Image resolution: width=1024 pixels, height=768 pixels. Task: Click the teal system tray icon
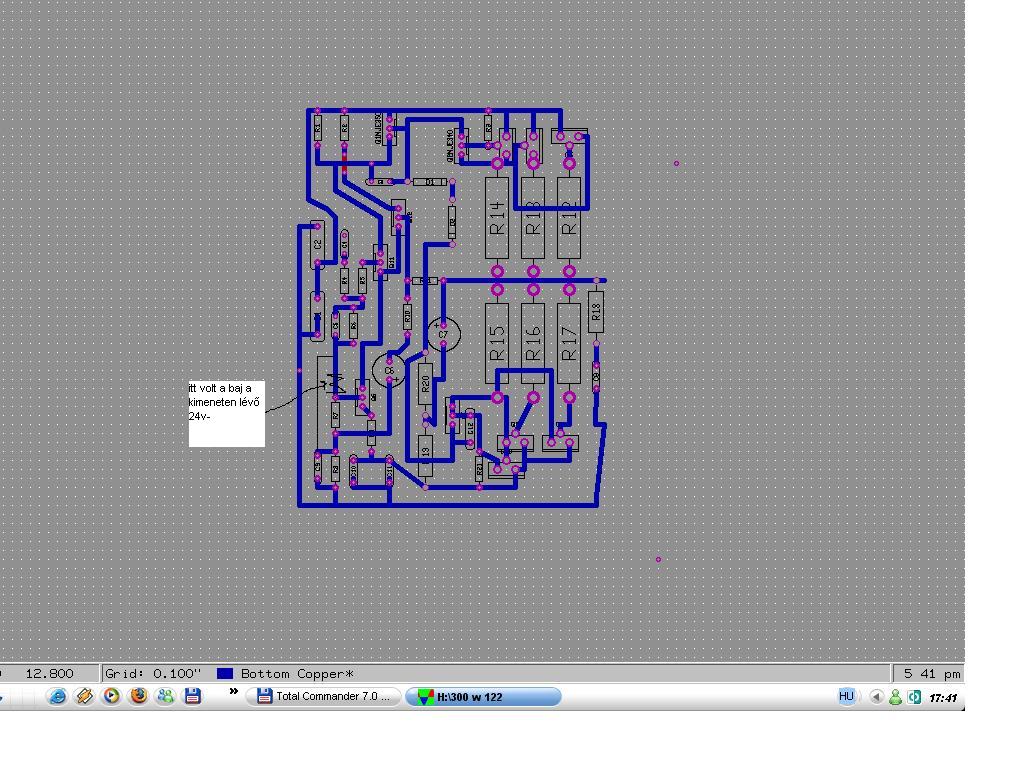914,697
